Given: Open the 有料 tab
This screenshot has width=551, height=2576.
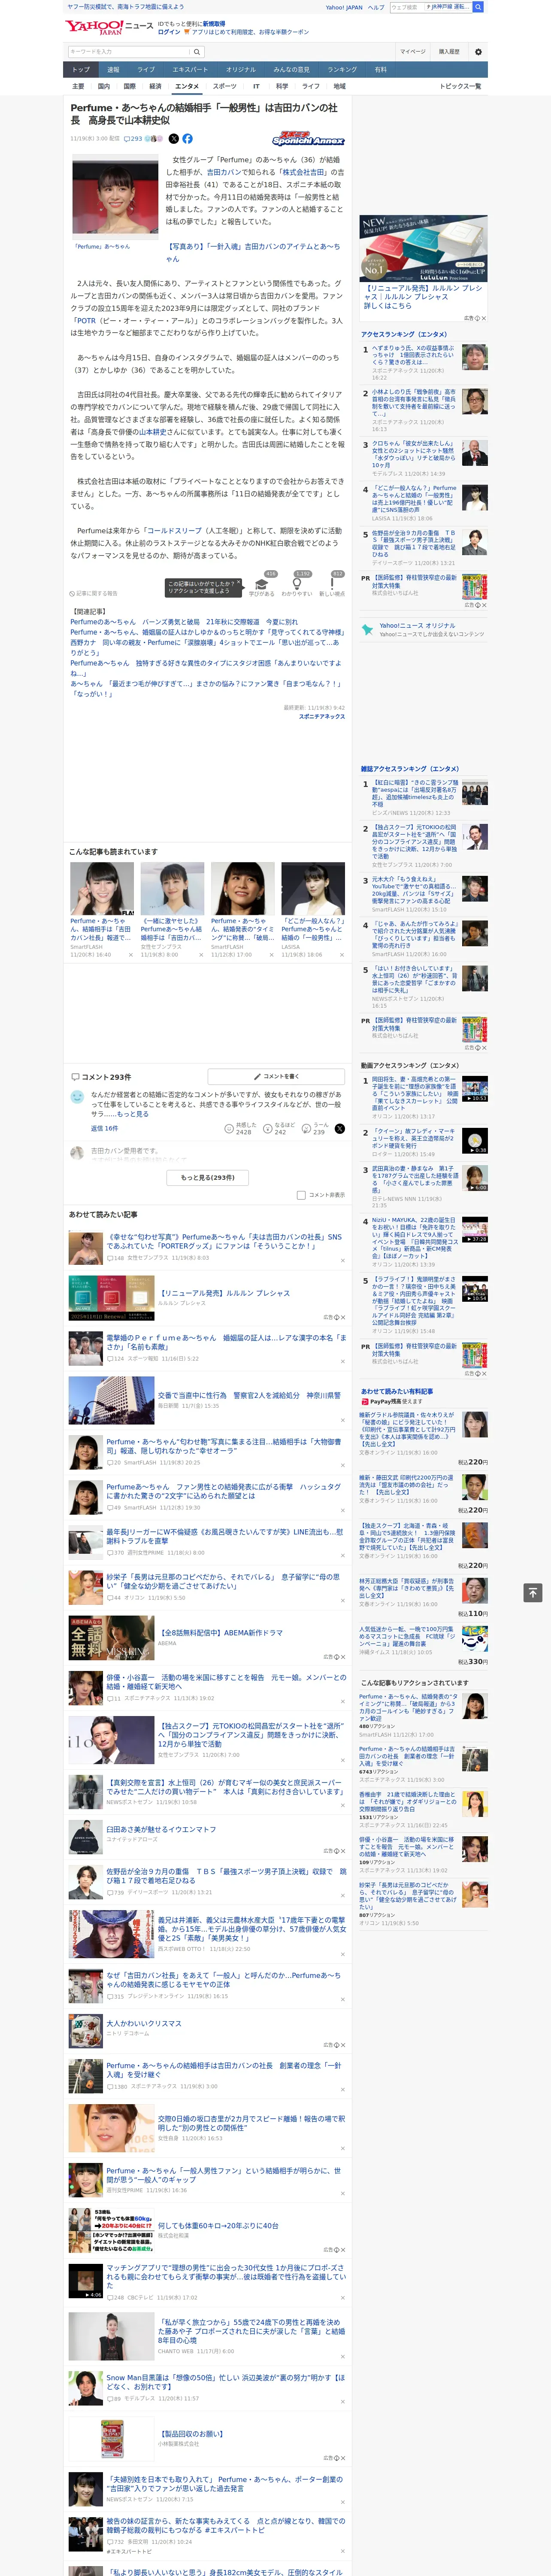Looking at the screenshot, I should 380,70.
